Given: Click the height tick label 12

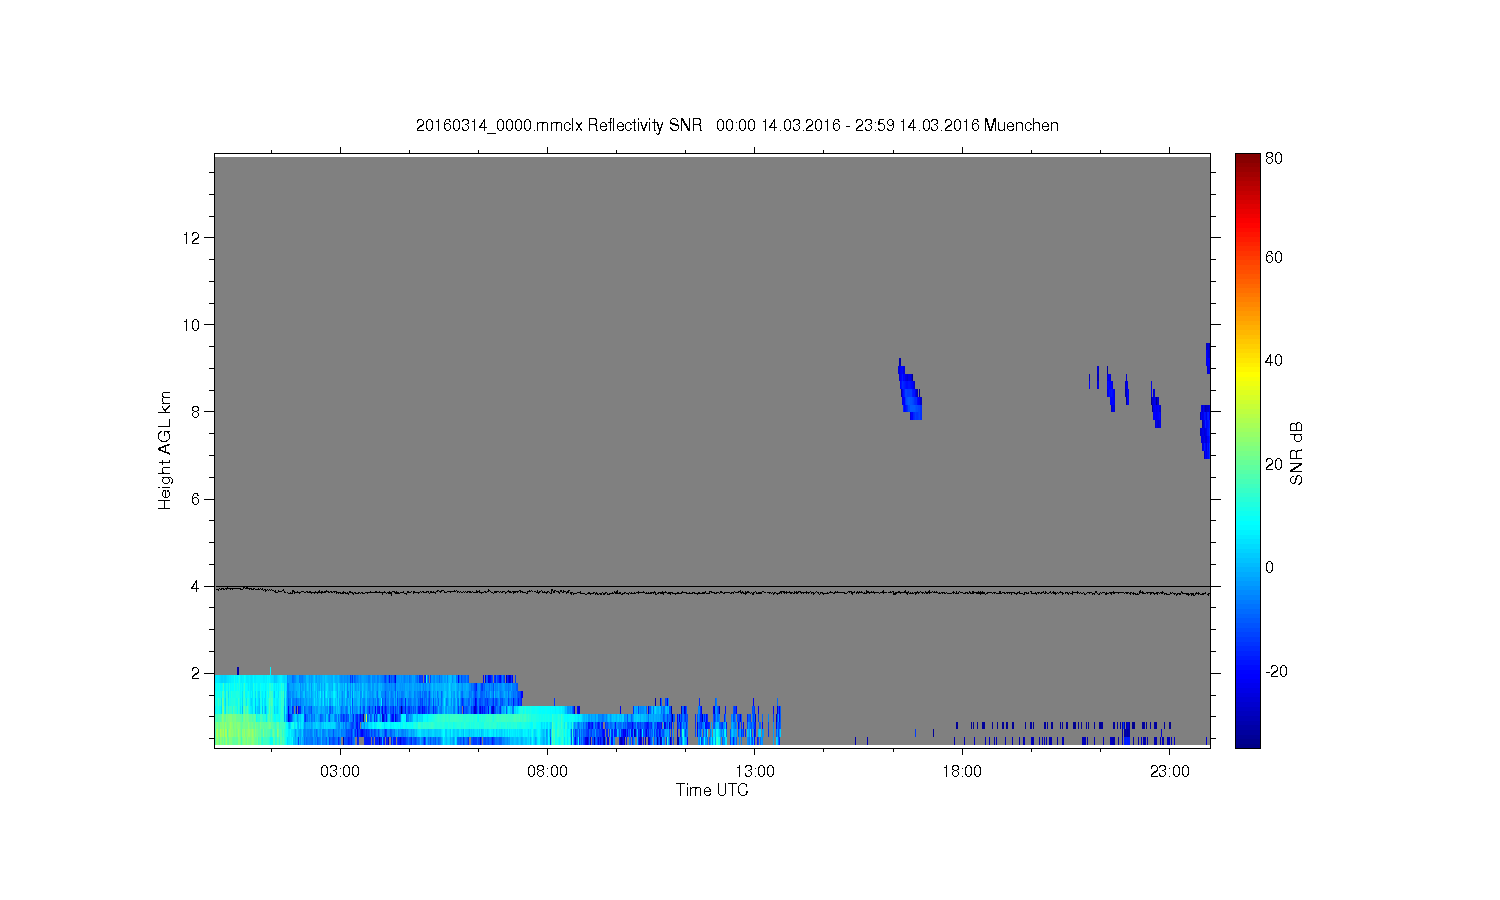Looking at the screenshot, I should pyautogui.click(x=193, y=238).
